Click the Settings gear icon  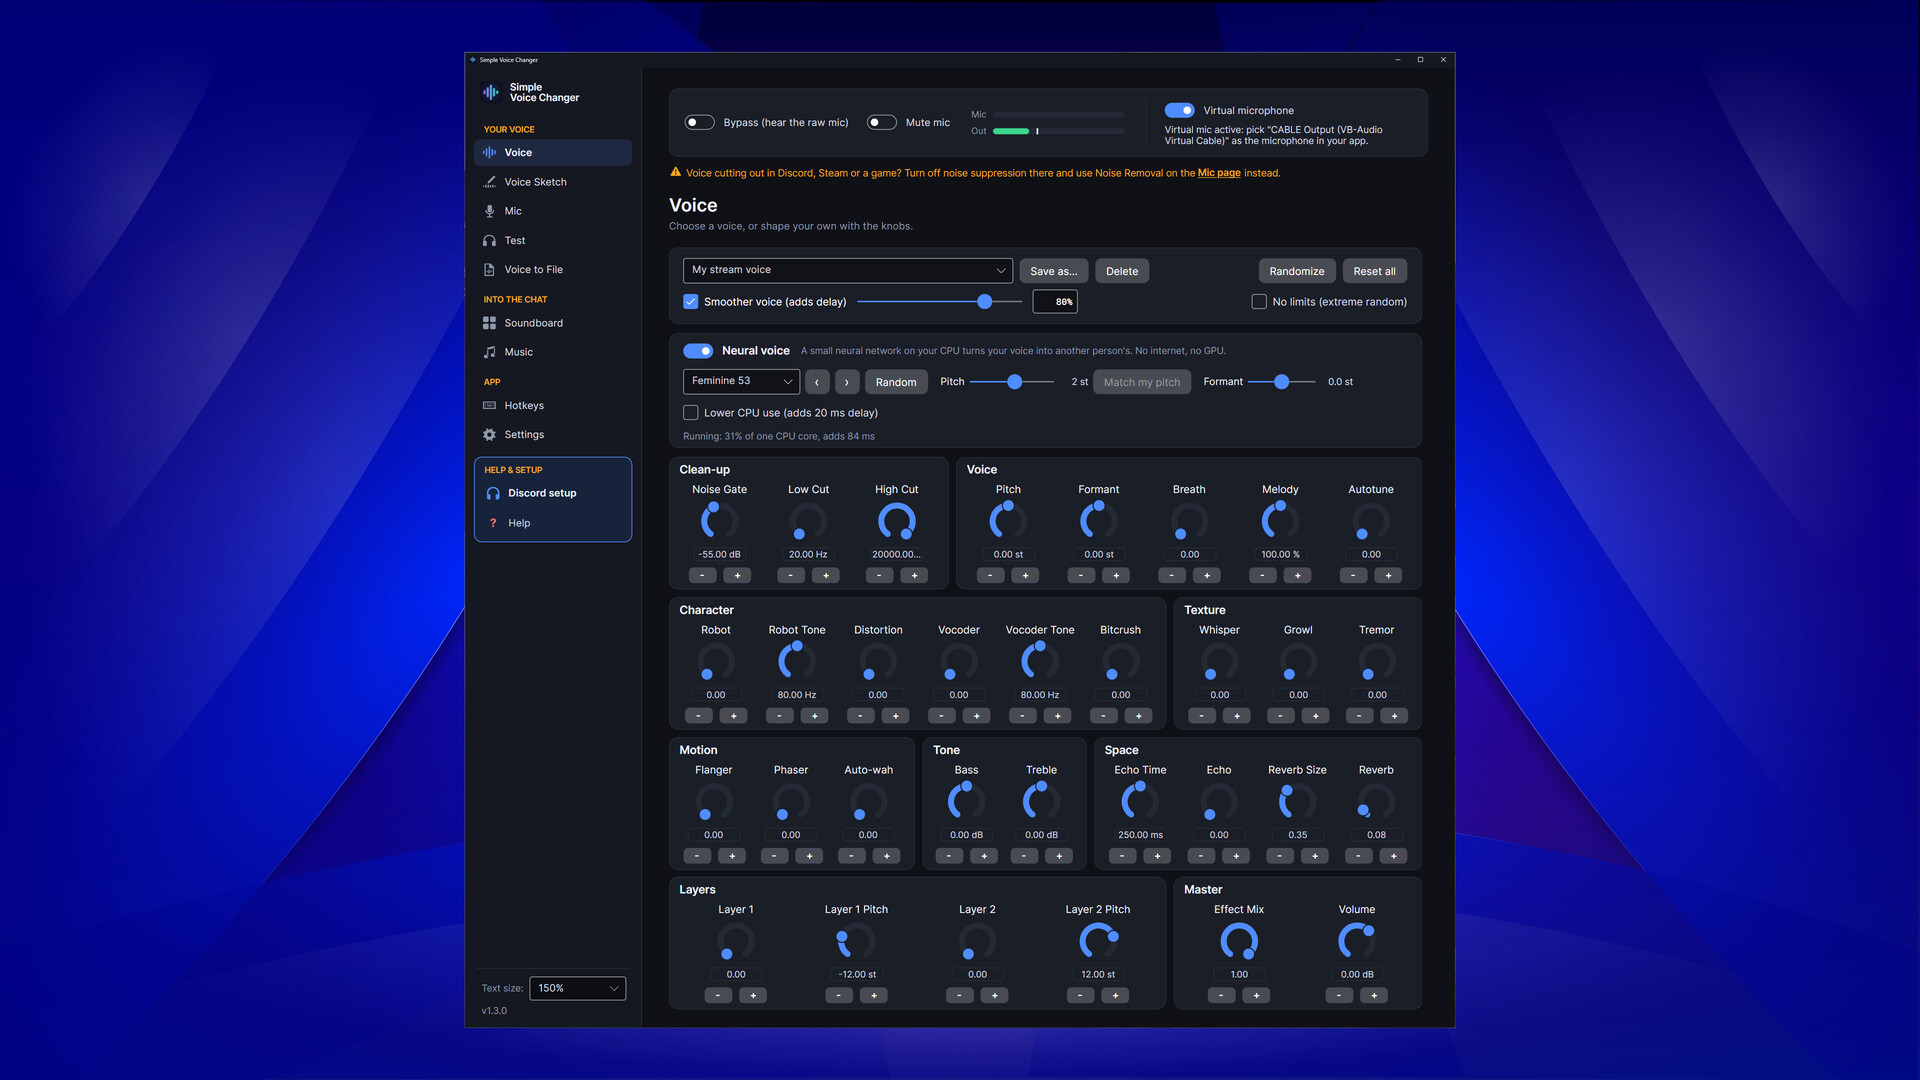pyautogui.click(x=489, y=435)
